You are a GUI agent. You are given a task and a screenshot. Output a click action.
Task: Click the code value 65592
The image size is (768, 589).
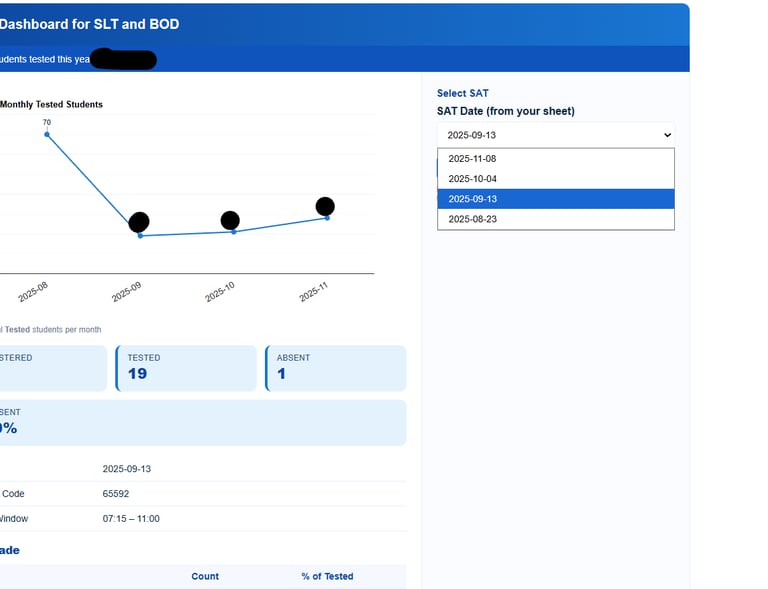click(116, 494)
